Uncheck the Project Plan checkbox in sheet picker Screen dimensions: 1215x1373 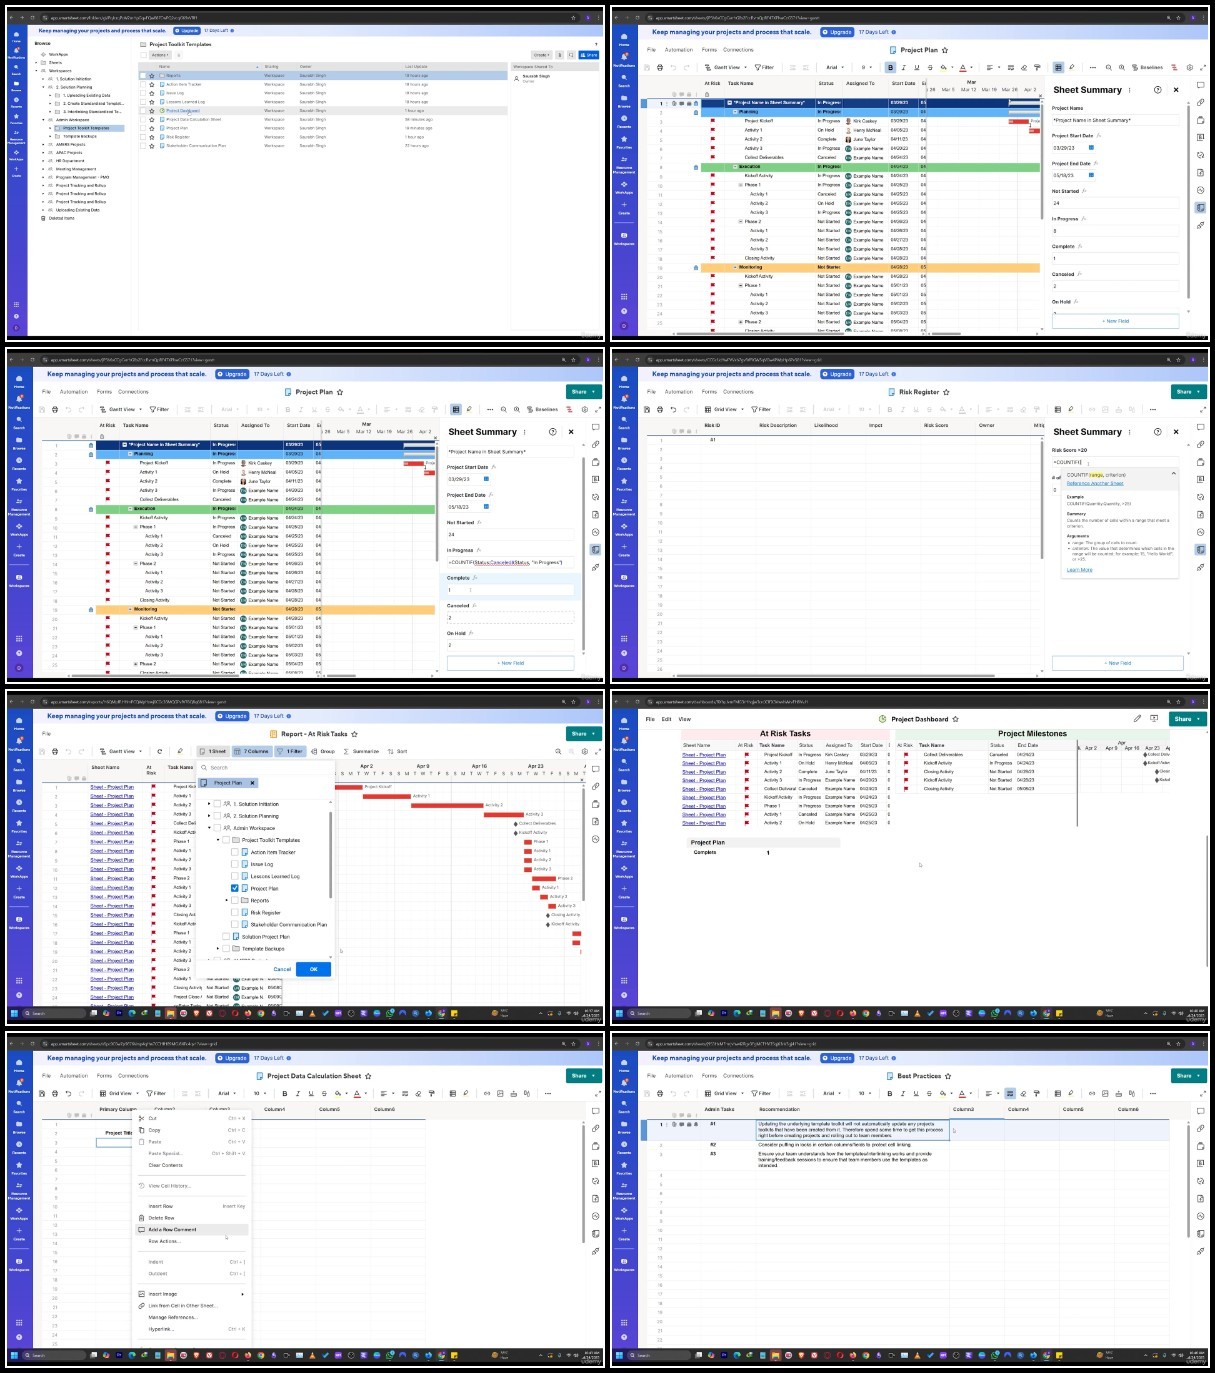(235, 888)
